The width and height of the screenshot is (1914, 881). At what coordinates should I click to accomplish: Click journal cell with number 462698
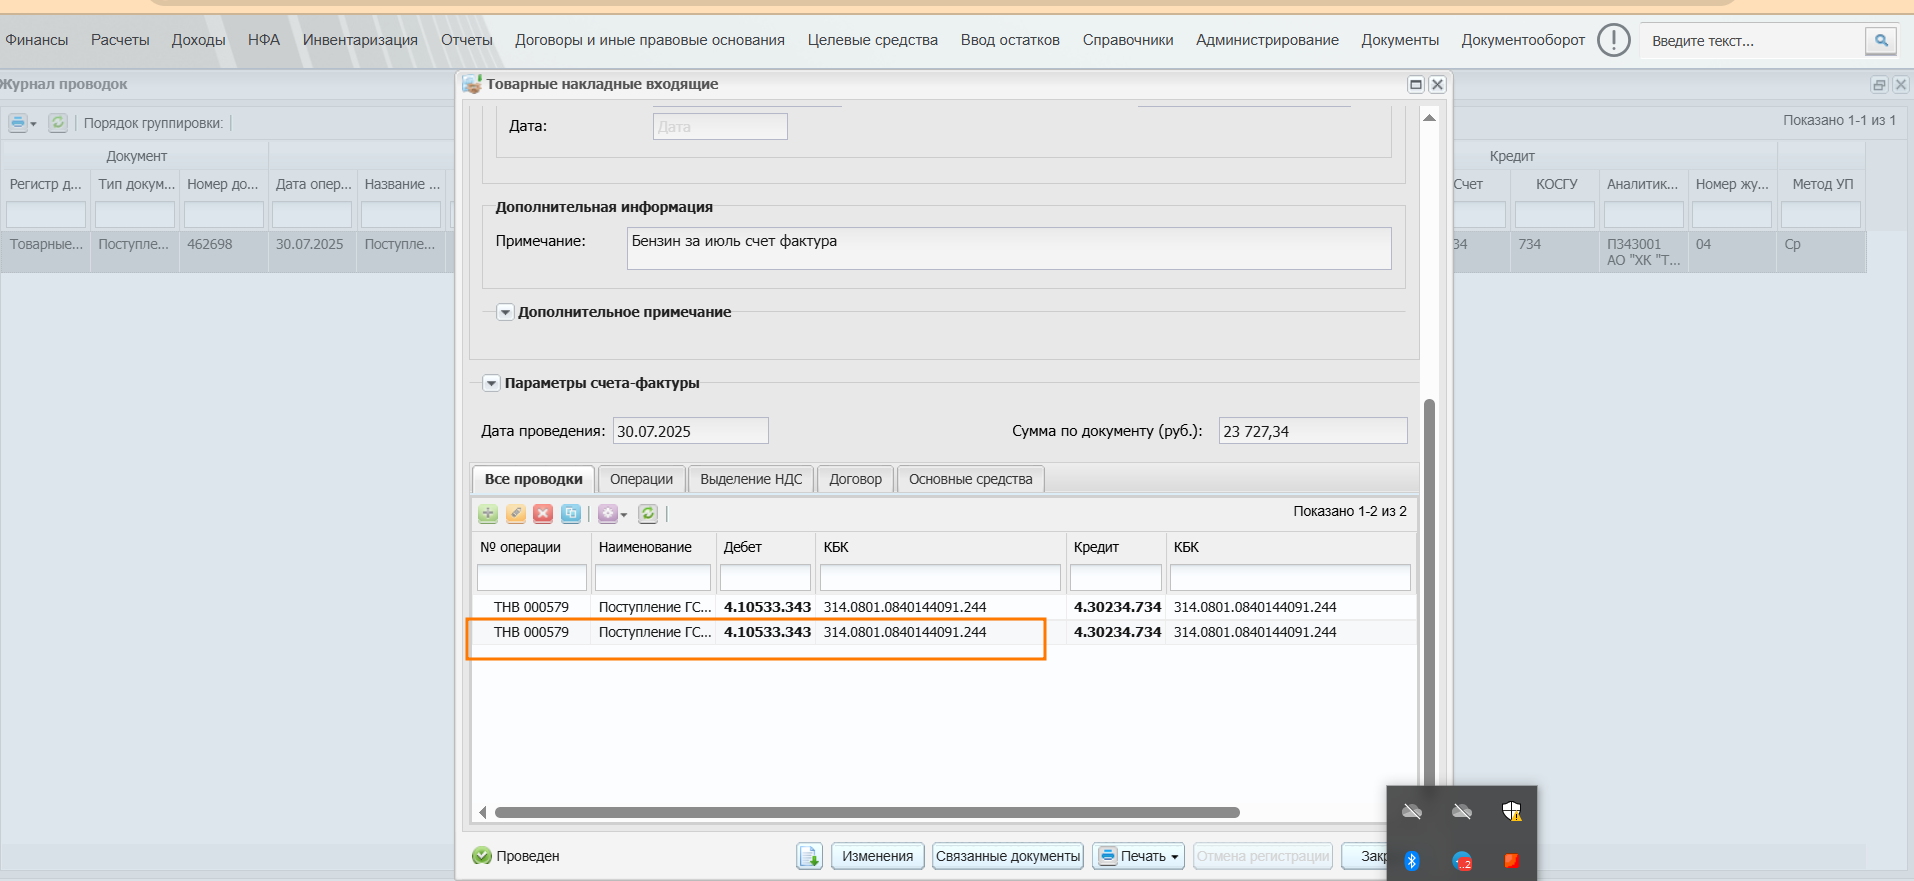[x=223, y=252]
